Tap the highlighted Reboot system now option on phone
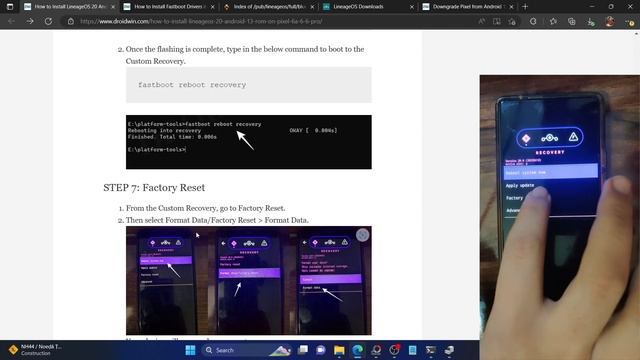The image size is (640, 360). click(551, 171)
